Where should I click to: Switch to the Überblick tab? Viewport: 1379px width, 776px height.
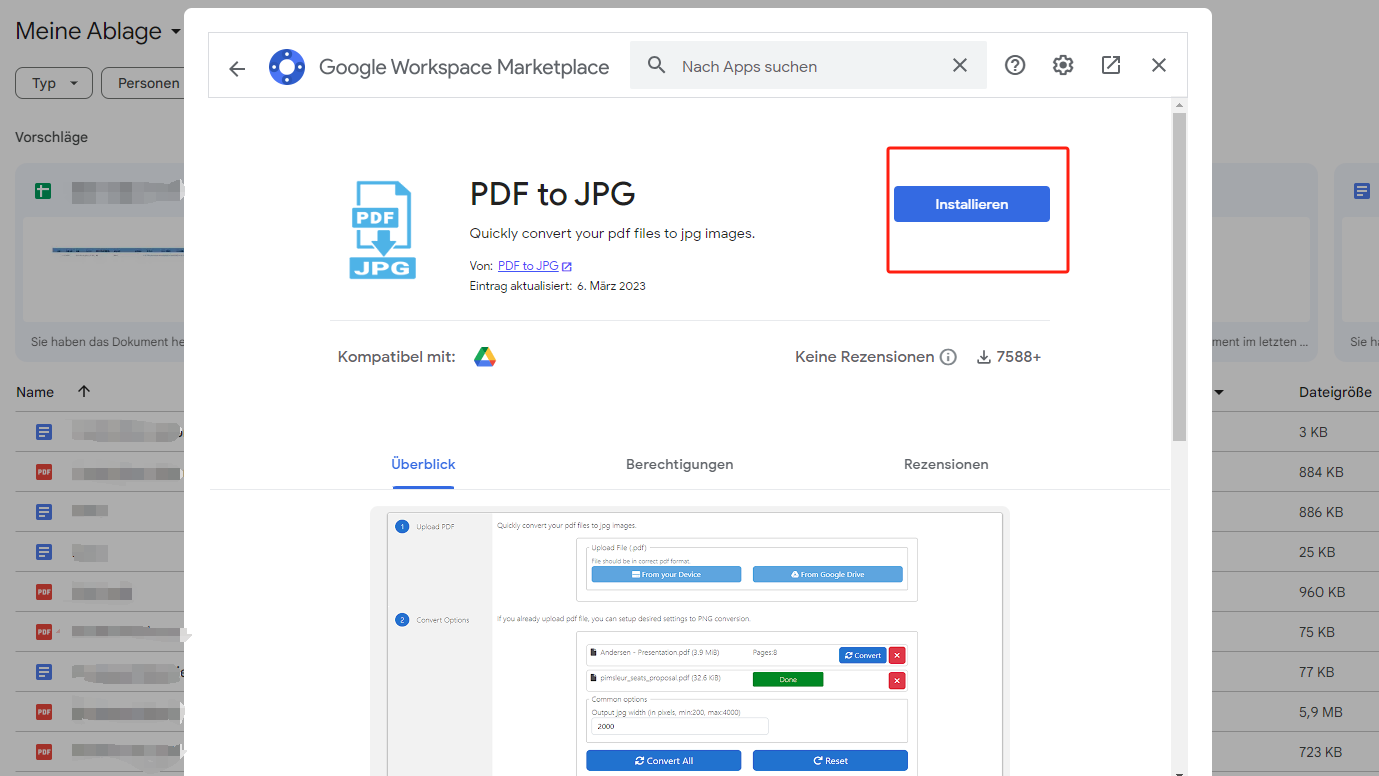[x=424, y=464]
